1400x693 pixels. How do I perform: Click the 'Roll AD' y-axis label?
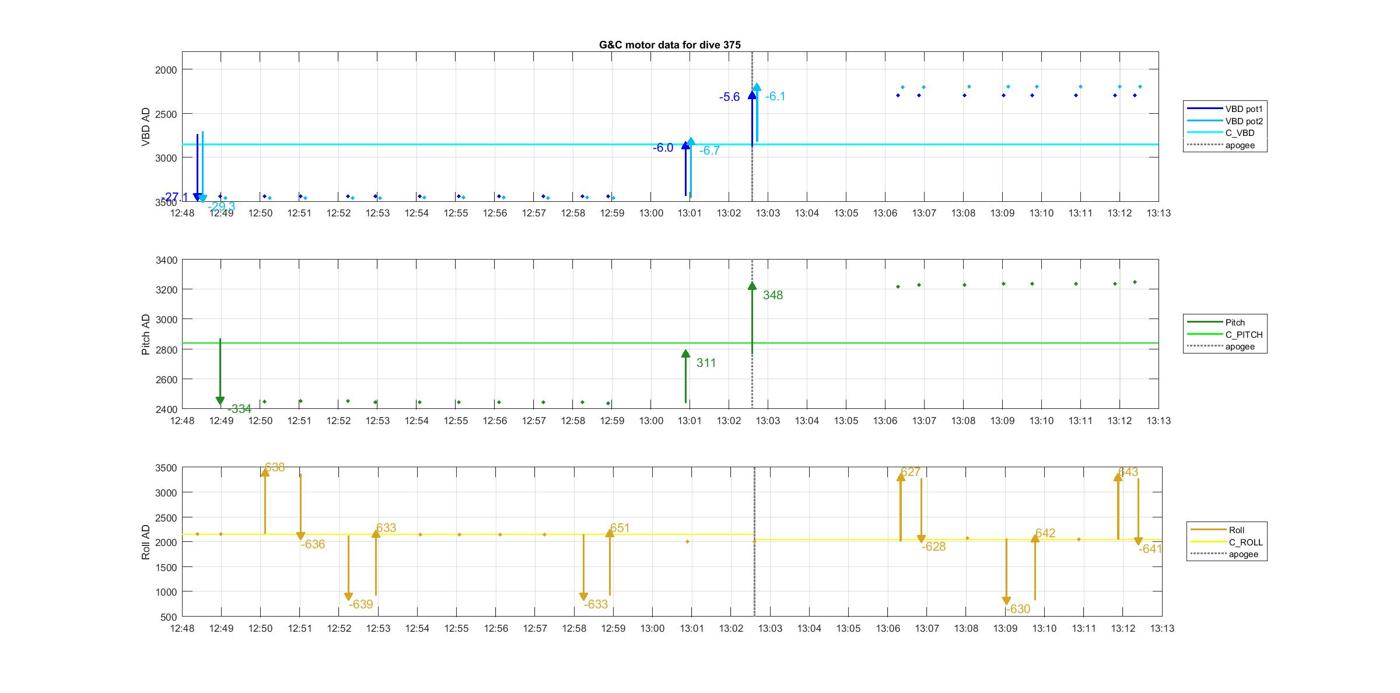[146, 541]
